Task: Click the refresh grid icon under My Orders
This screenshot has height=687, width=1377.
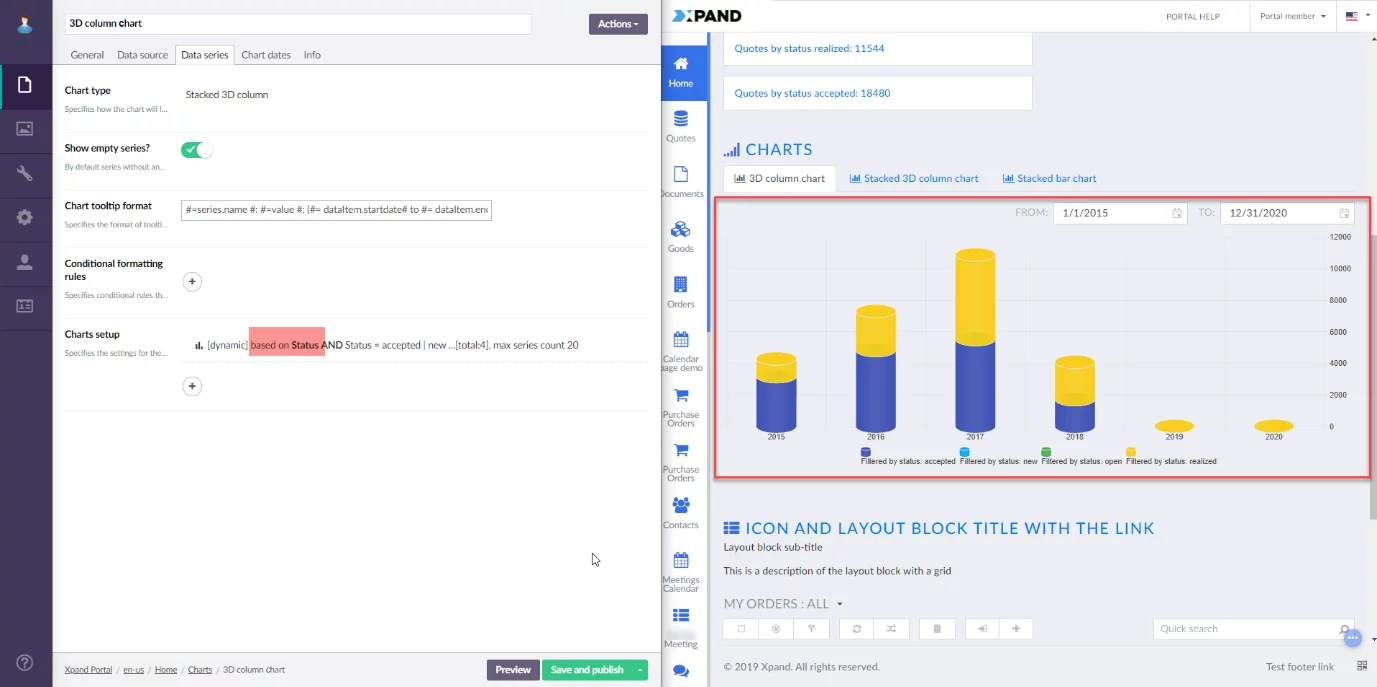Action: click(x=856, y=629)
